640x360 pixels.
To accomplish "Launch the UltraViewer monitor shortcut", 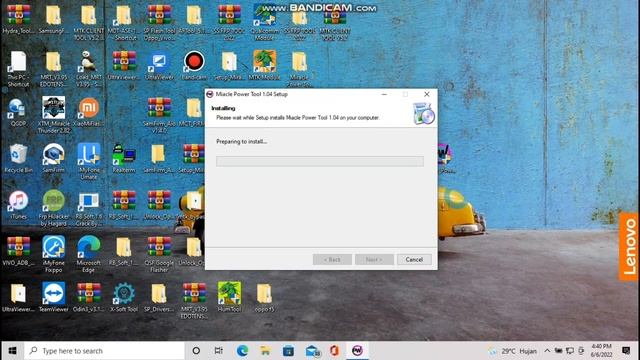I will click(159, 65).
